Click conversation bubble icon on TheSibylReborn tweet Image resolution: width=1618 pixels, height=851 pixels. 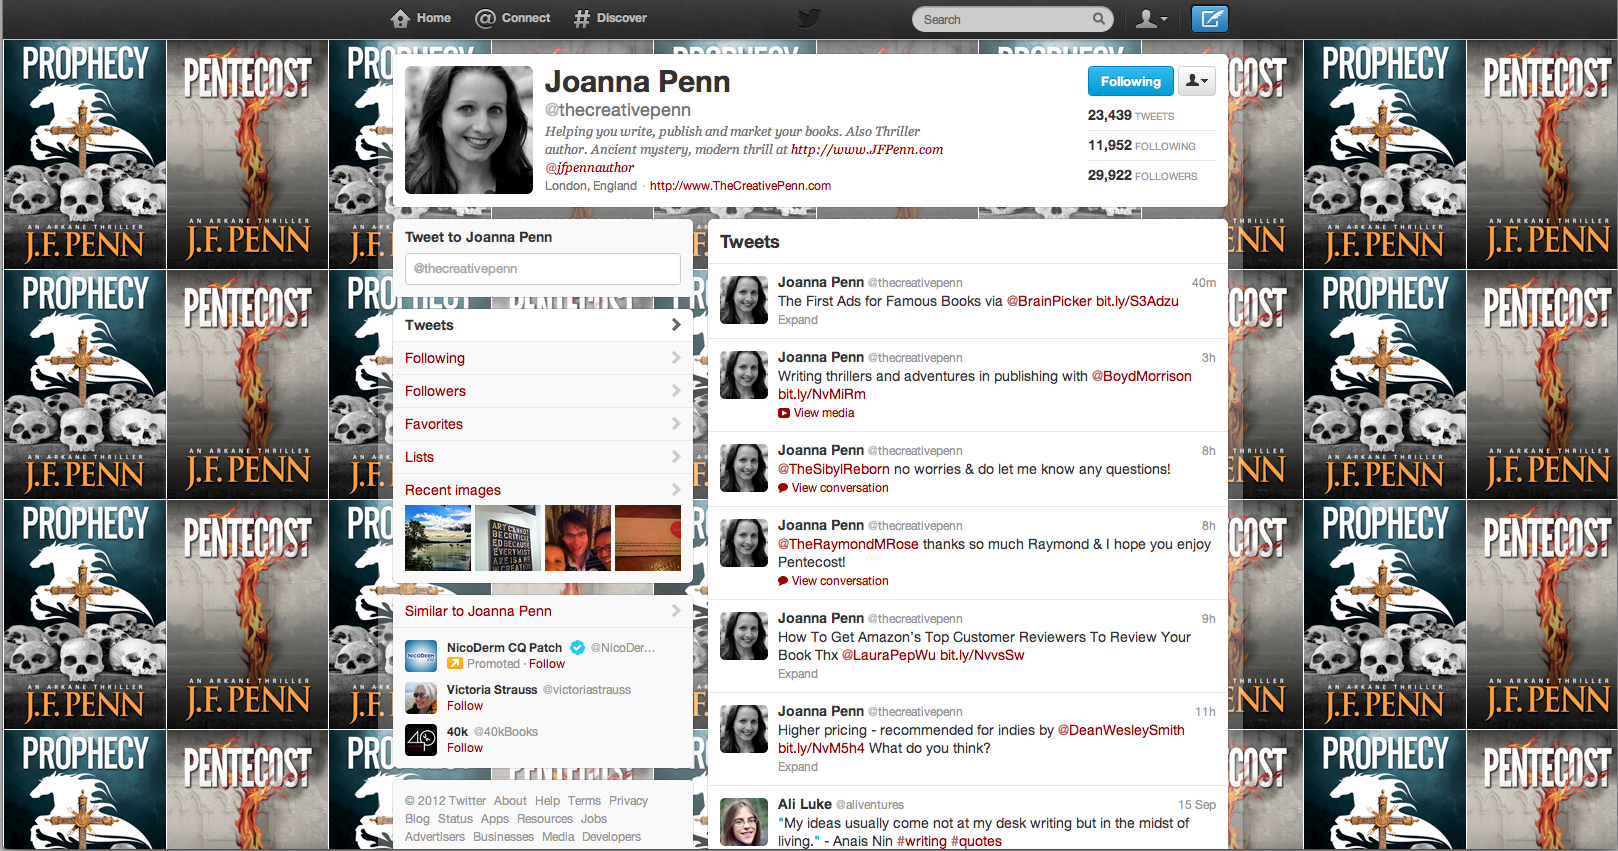point(783,488)
